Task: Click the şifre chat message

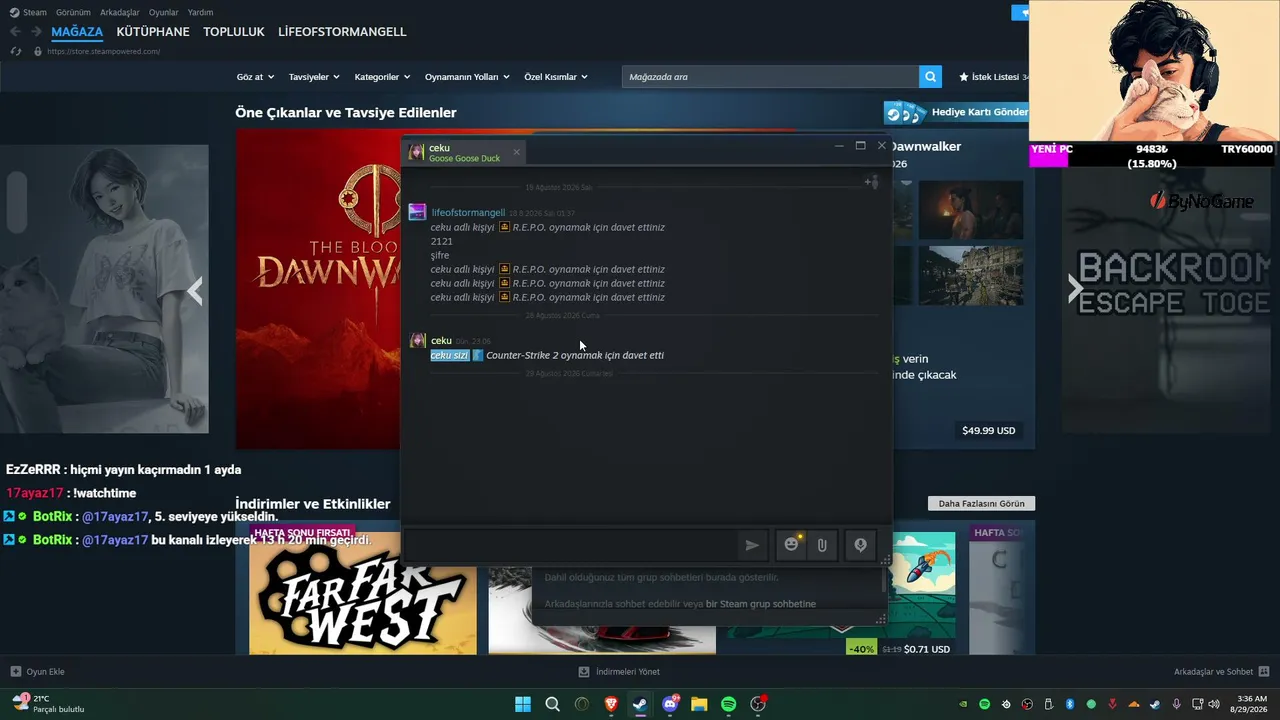Action: [x=440, y=255]
